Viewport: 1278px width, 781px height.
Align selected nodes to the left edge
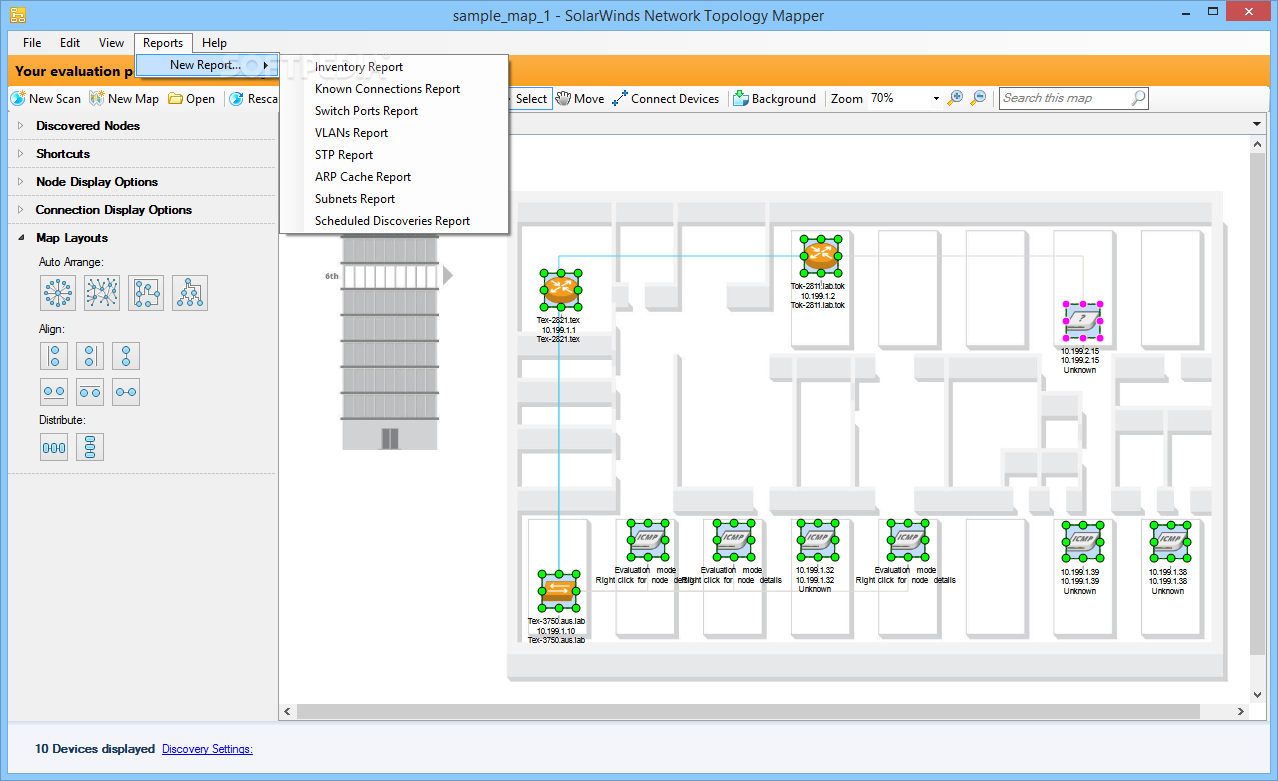54,355
